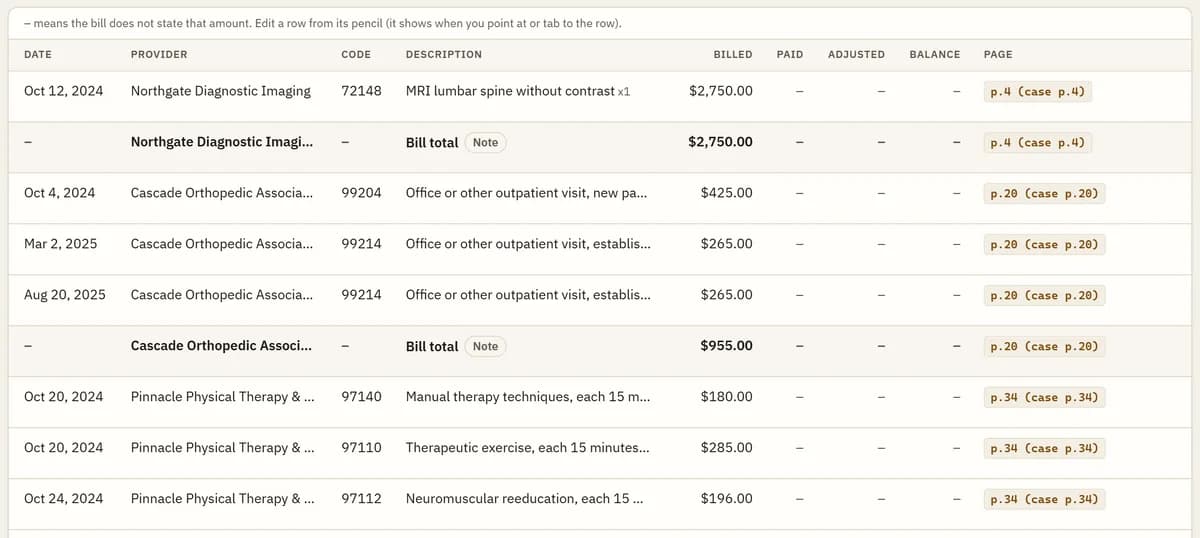Click the PAID column header
The height and width of the screenshot is (538, 1200).
coord(790,54)
